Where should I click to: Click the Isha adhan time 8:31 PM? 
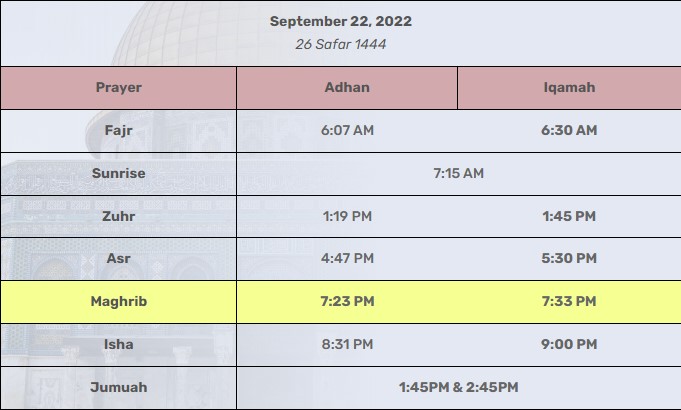coord(347,344)
